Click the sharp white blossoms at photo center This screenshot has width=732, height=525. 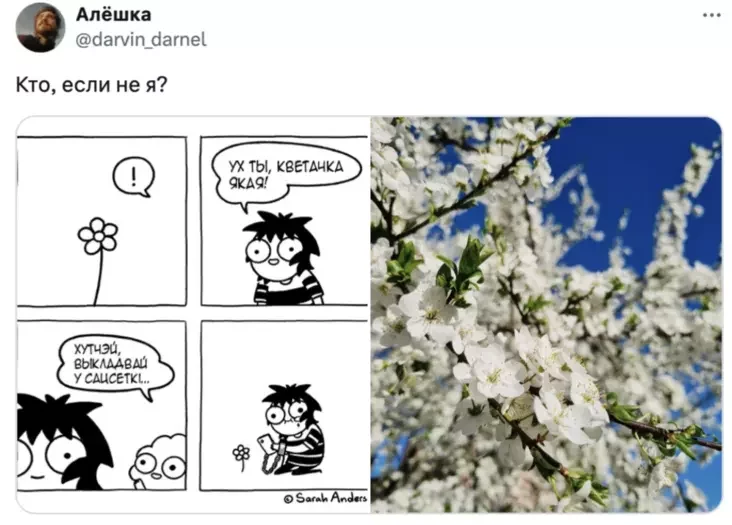tap(514, 369)
